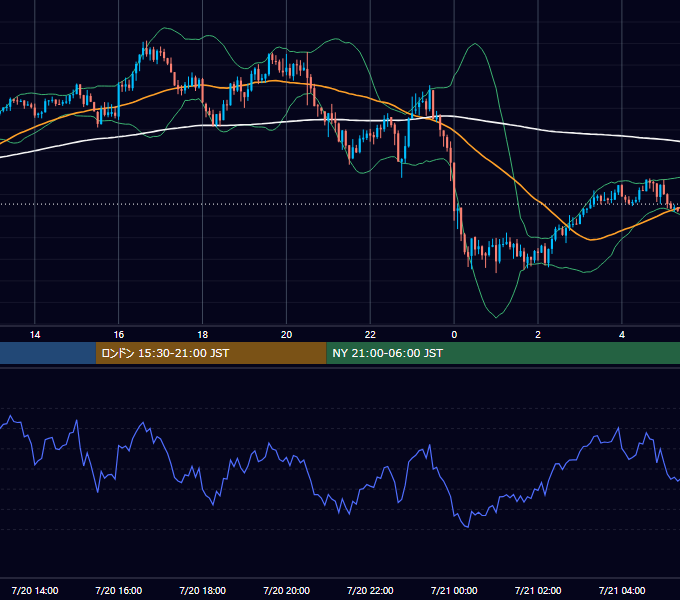Image resolution: width=680 pixels, height=600 pixels.
Task: Click the 7/21 02:00 indicator axis label
Action: [538, 590]
